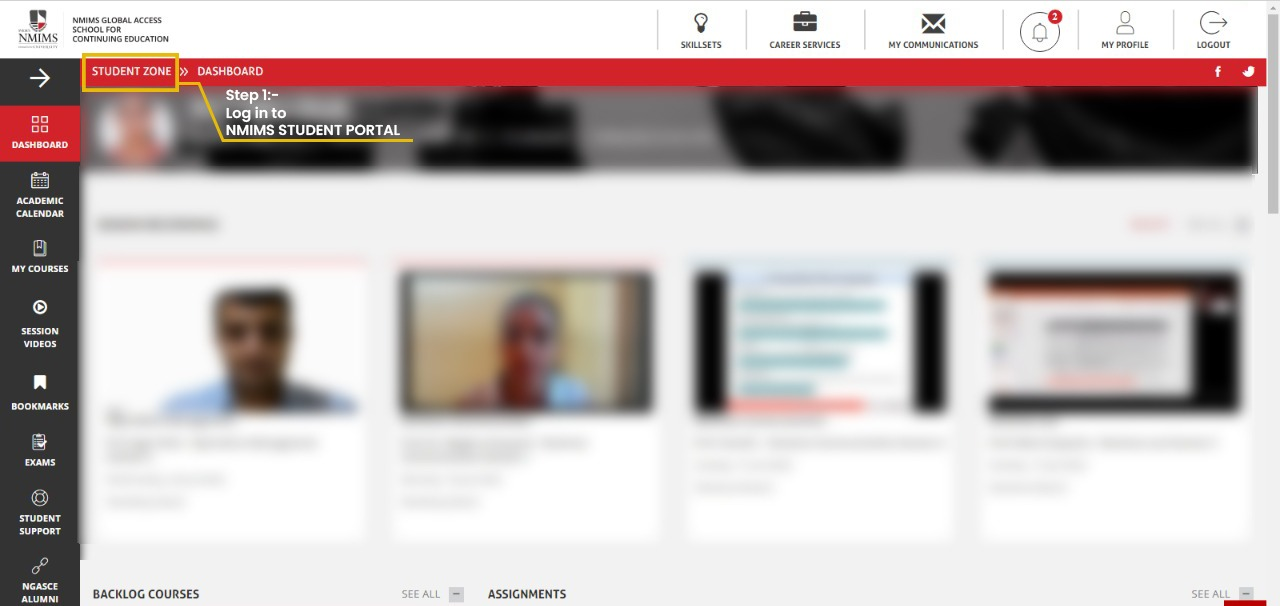Click the Backlog Courses heading
Screen dimensions: 1280x606
tap(146, 594)
